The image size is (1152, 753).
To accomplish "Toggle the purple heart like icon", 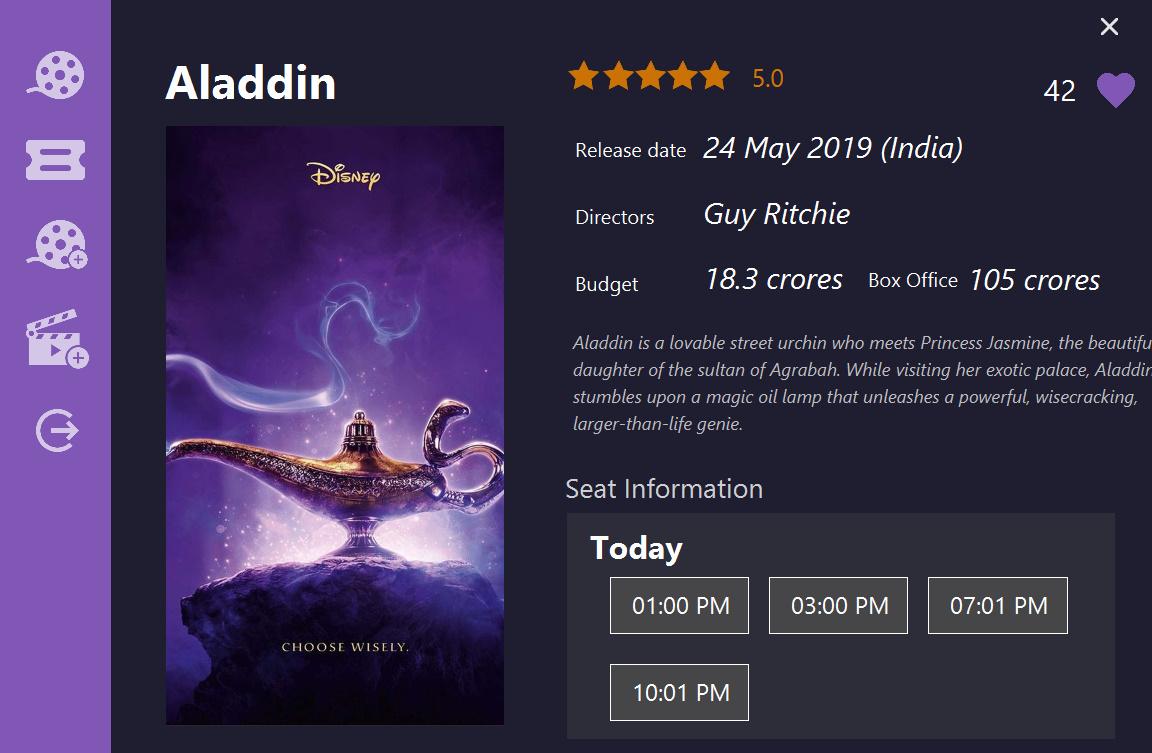I will coord(1116,90).
